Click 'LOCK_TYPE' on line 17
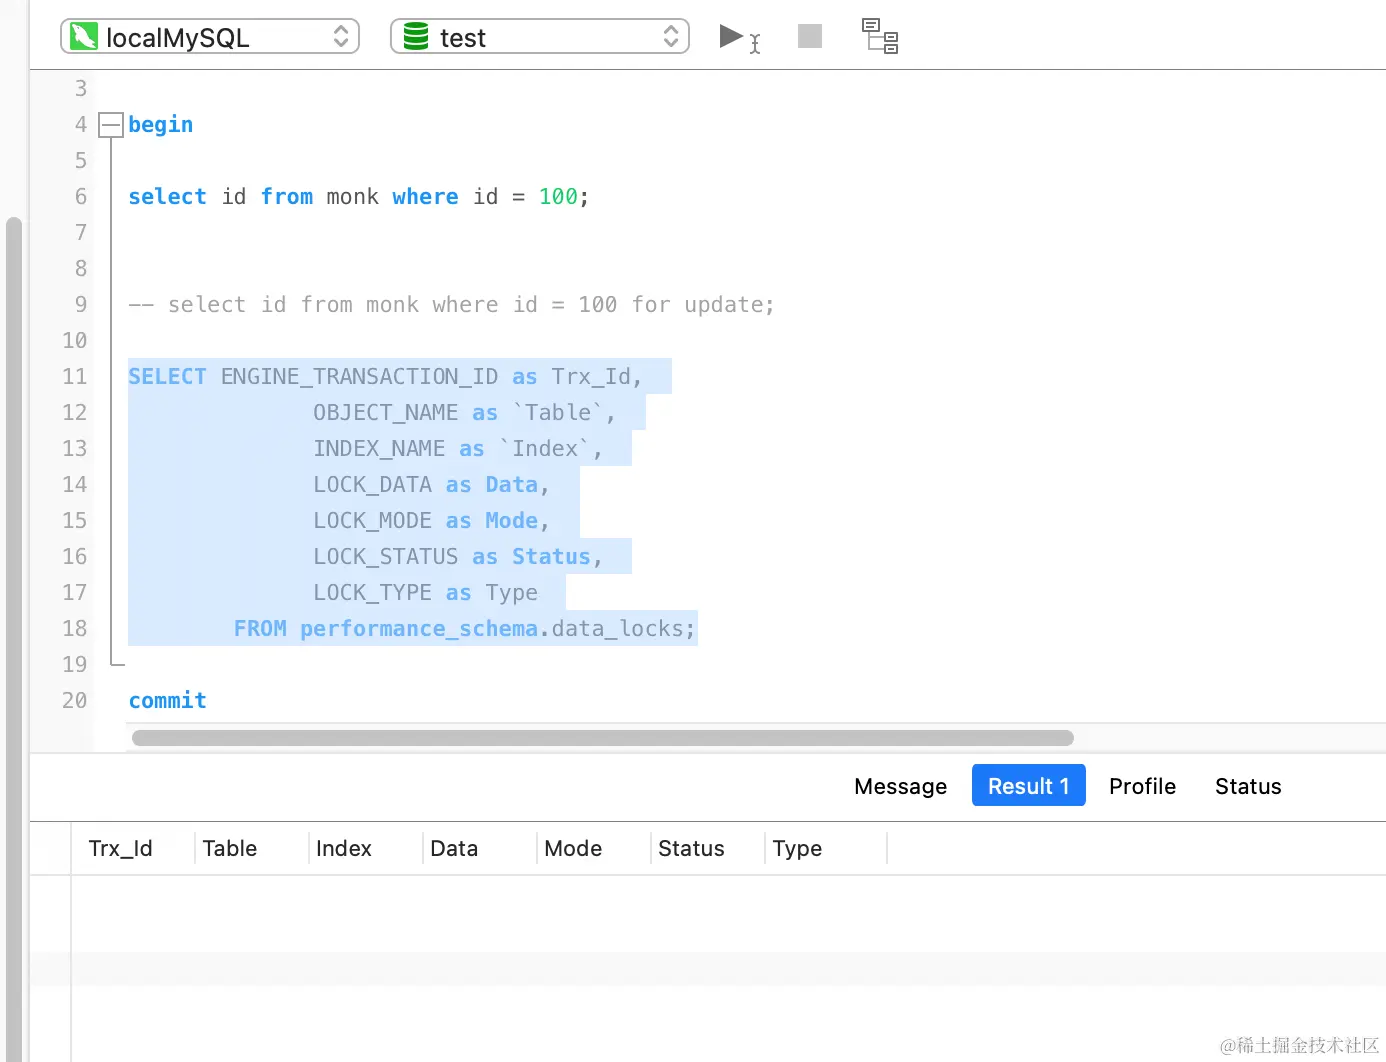Screen dimensions: 1386x1062 pos(372,593)
